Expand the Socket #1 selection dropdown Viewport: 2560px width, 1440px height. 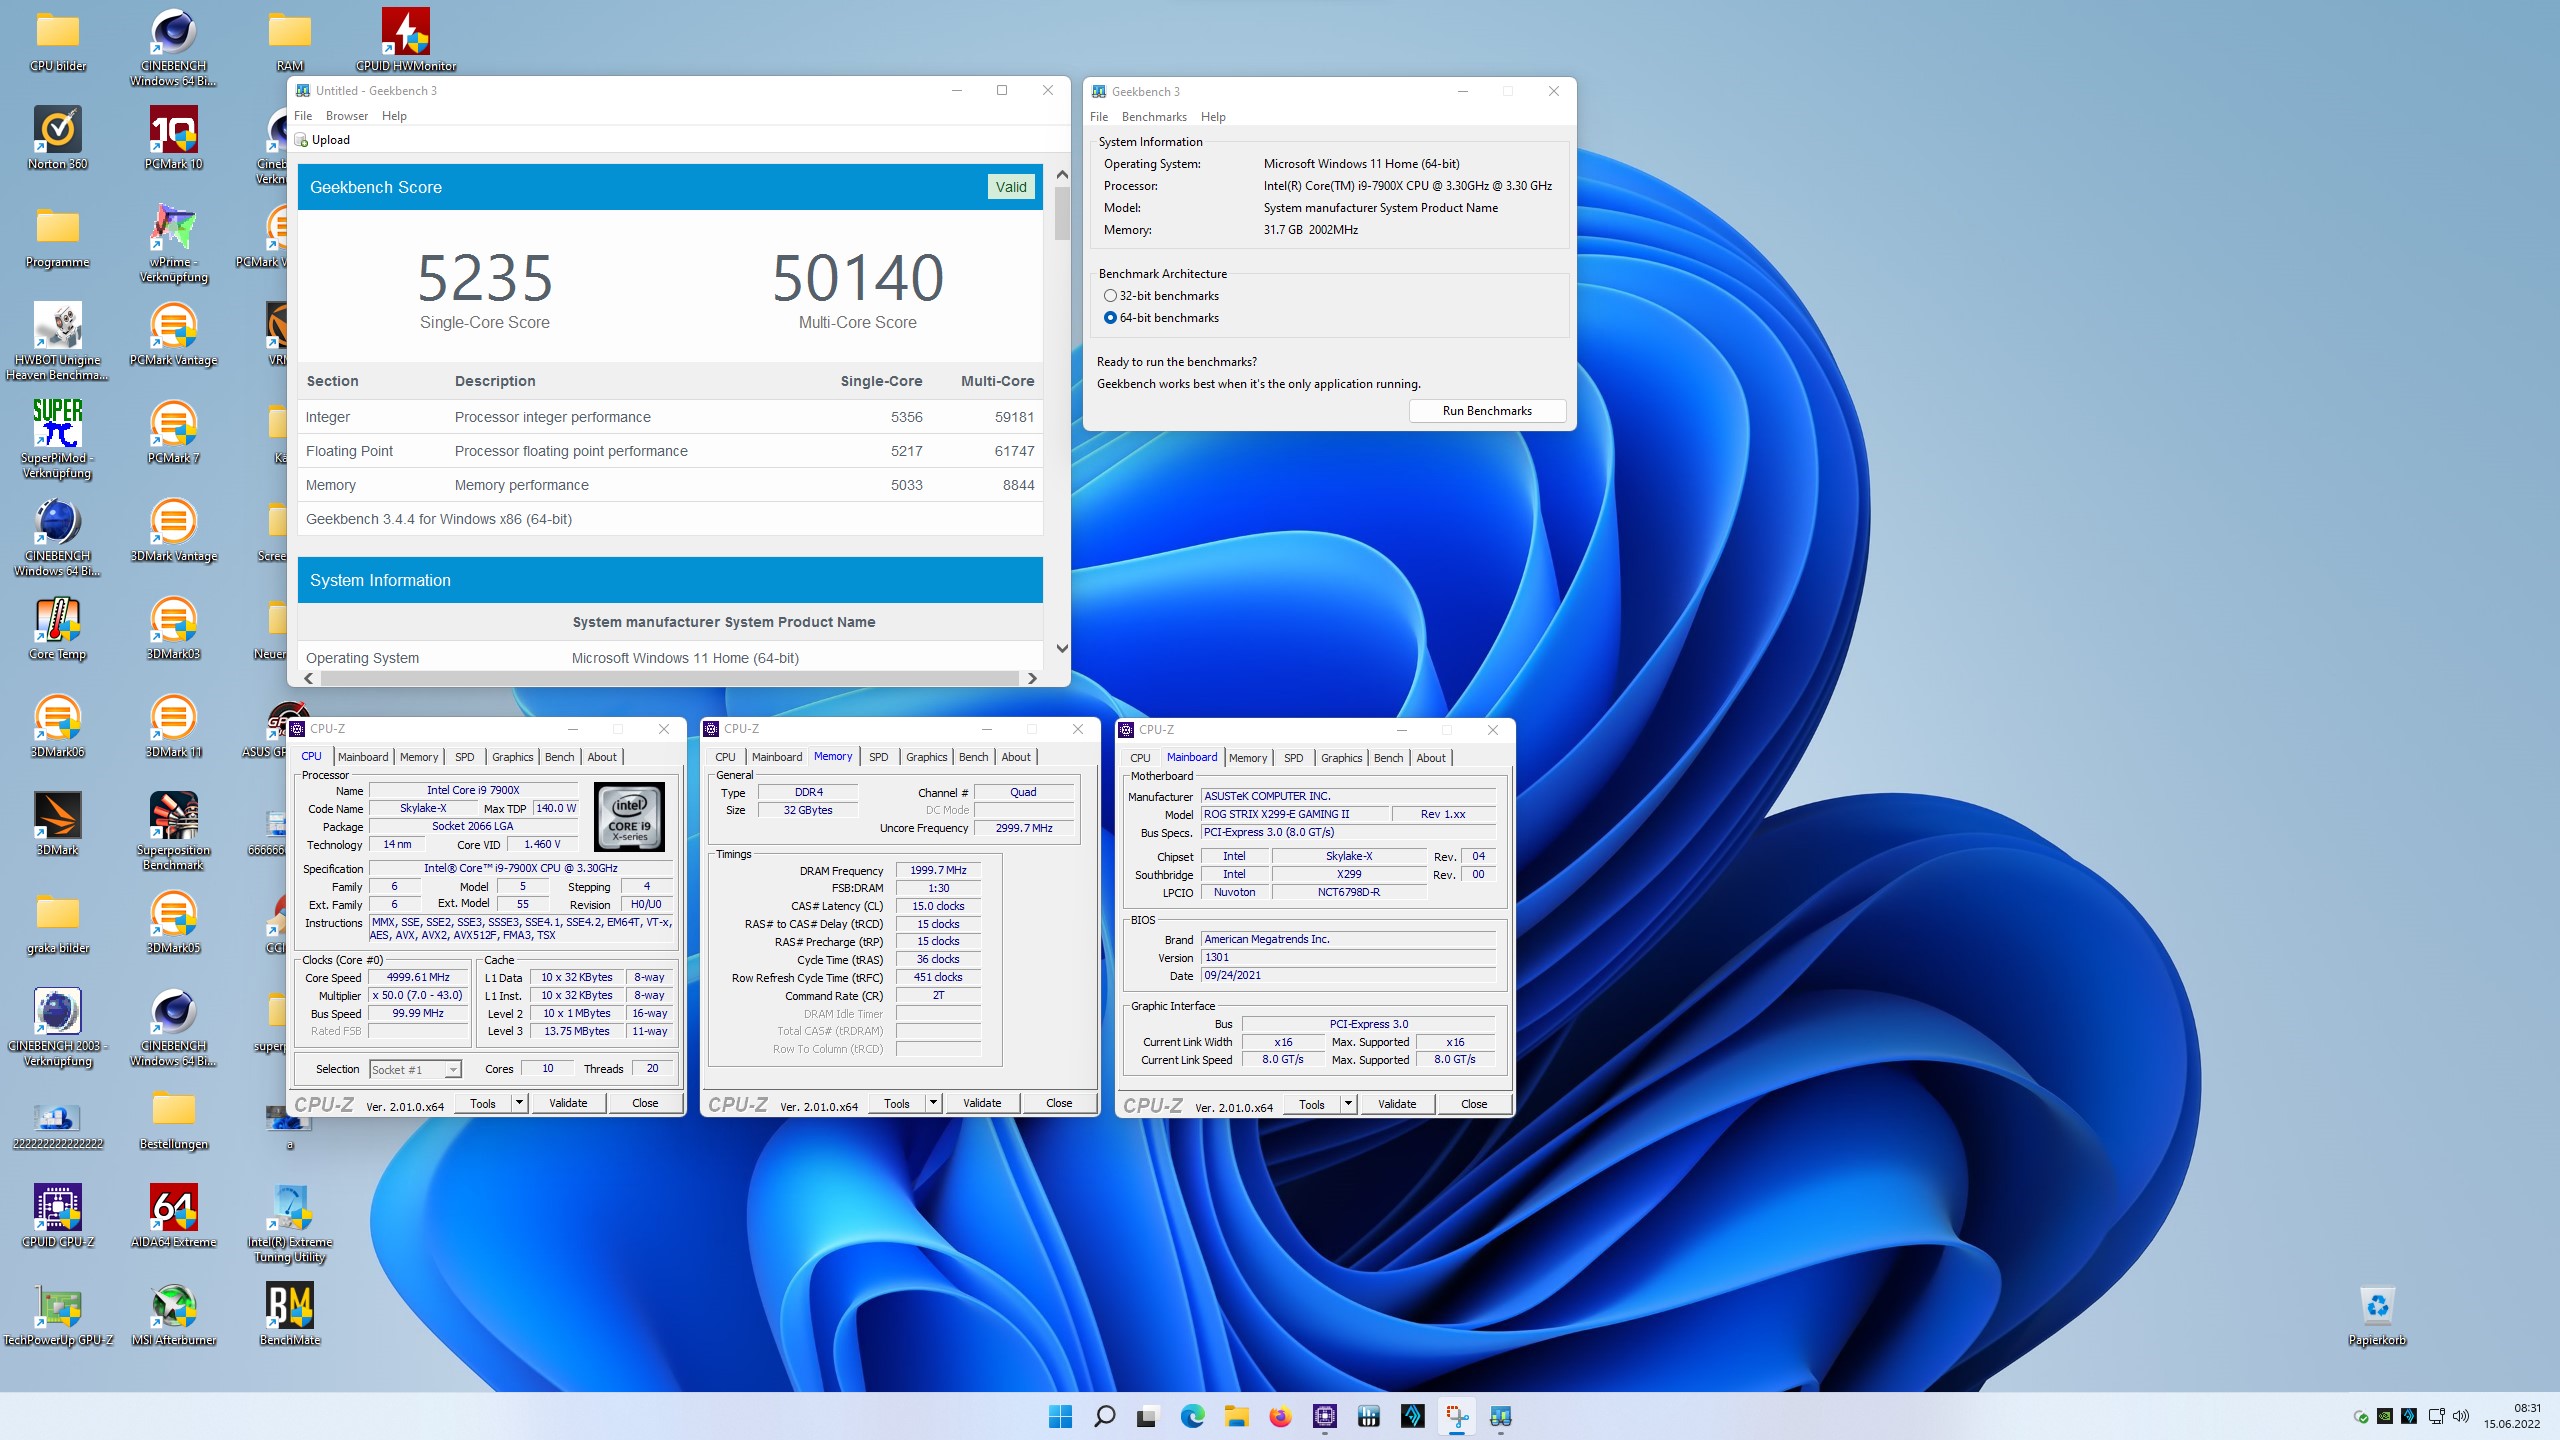pos(453,1070)
